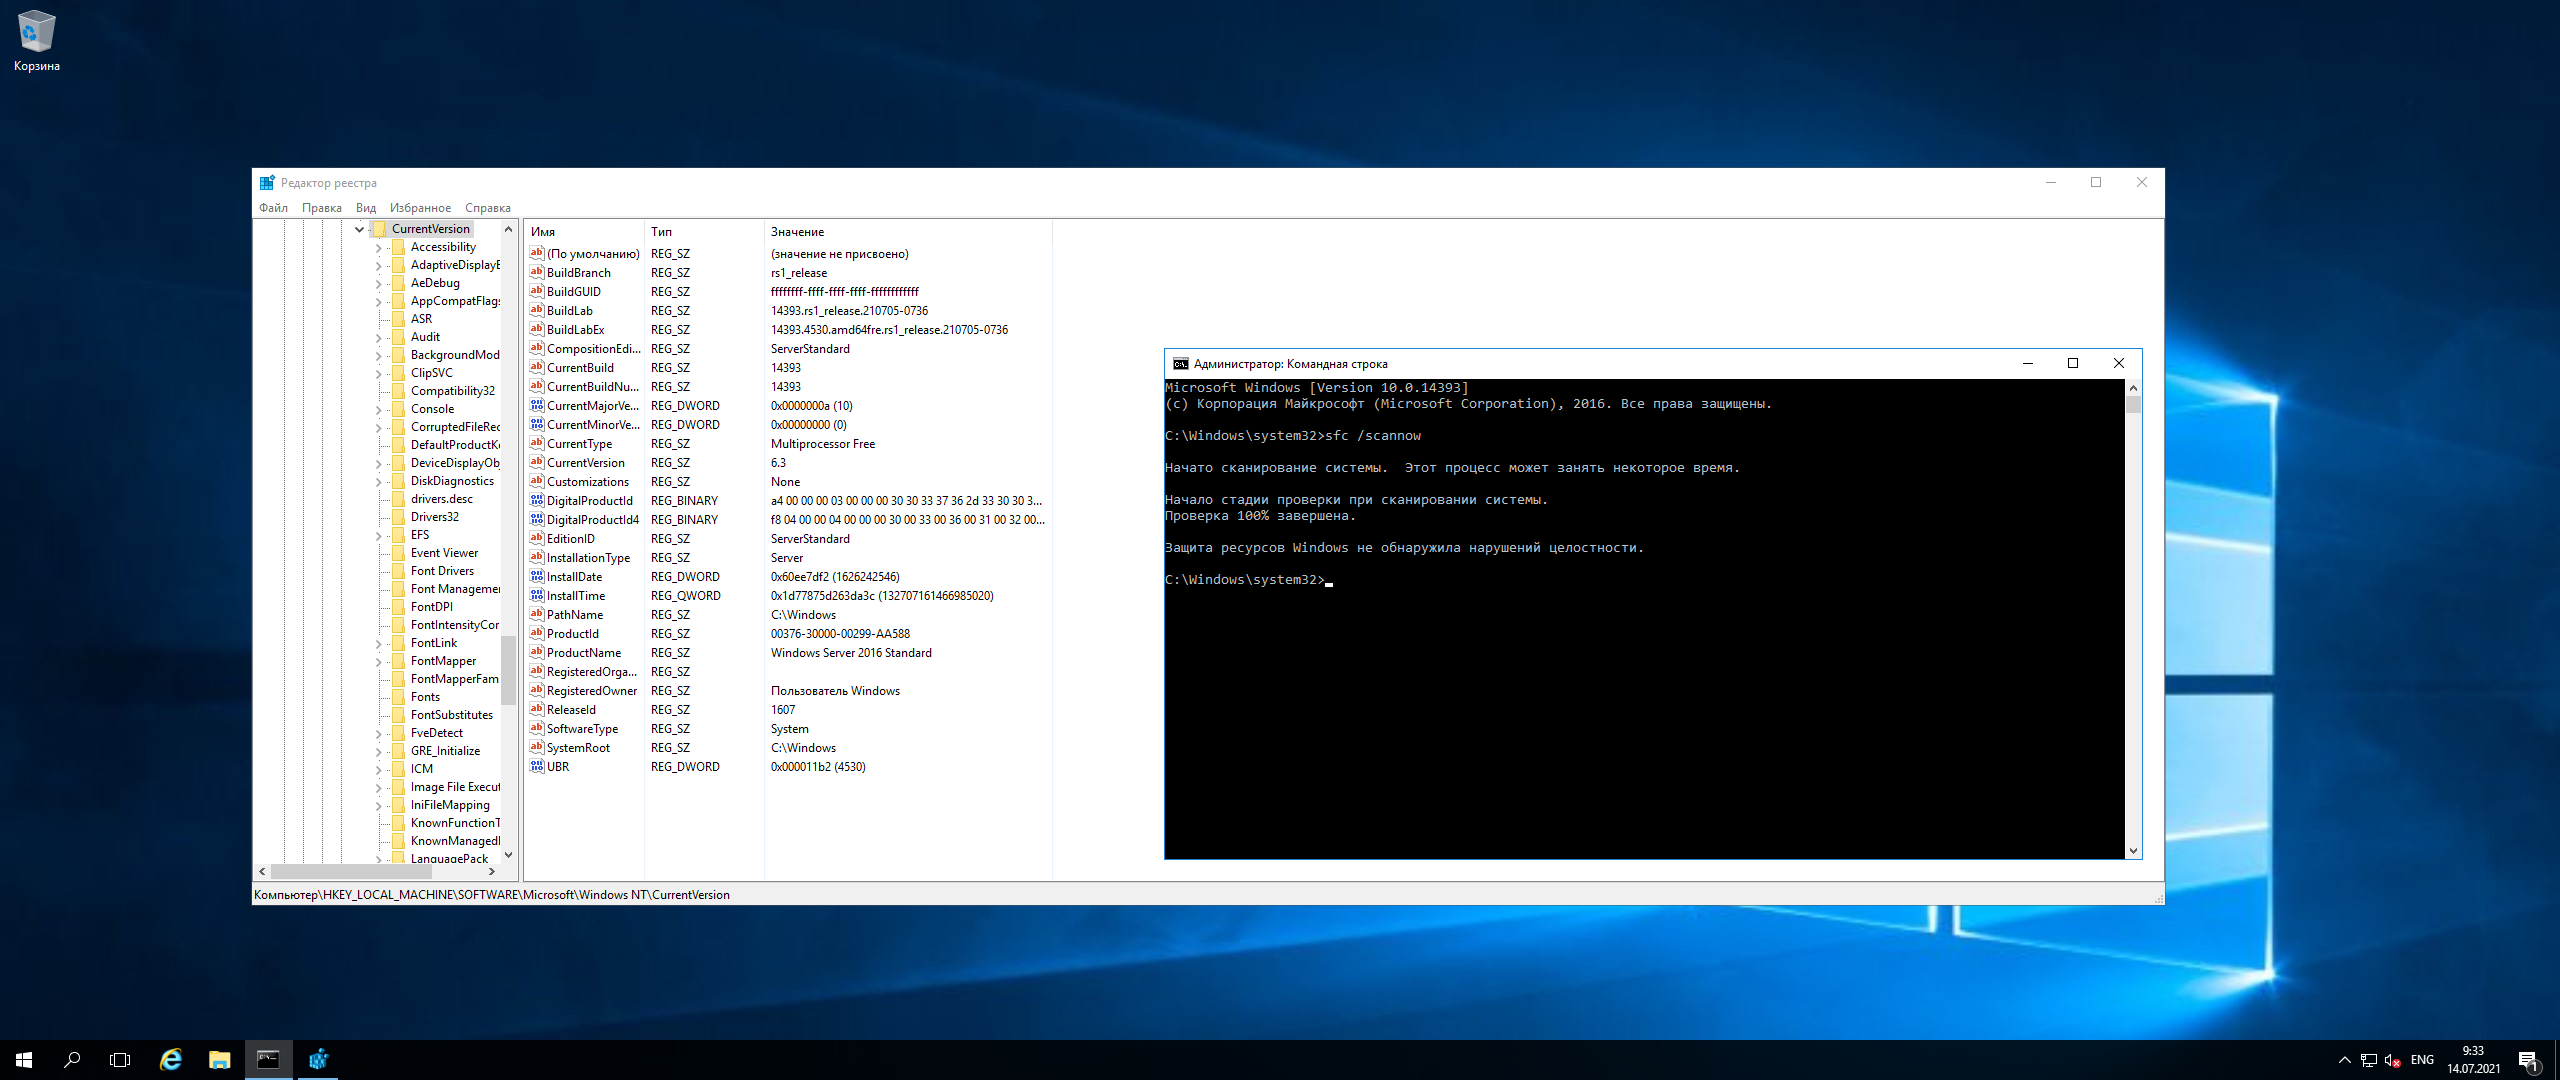Select the FveDetect tree key

tap(436, 733)
